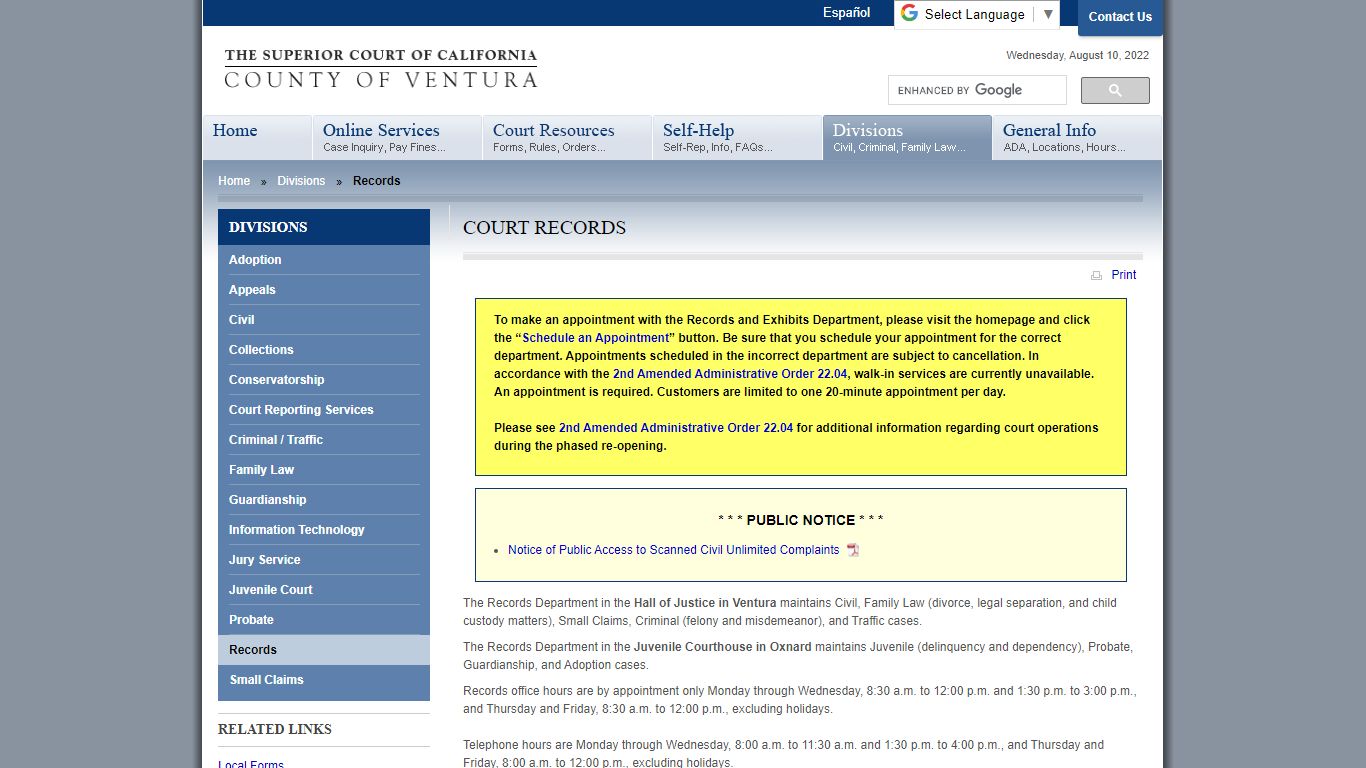
Task: Open Criminal / Traffic in sidebar
Action: [x=324, y=440]
